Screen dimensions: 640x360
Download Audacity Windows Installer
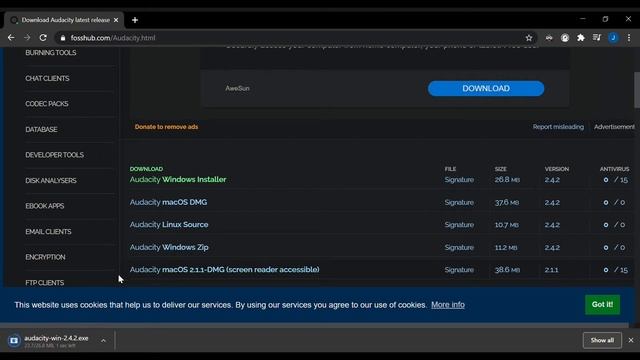(178, 180)
